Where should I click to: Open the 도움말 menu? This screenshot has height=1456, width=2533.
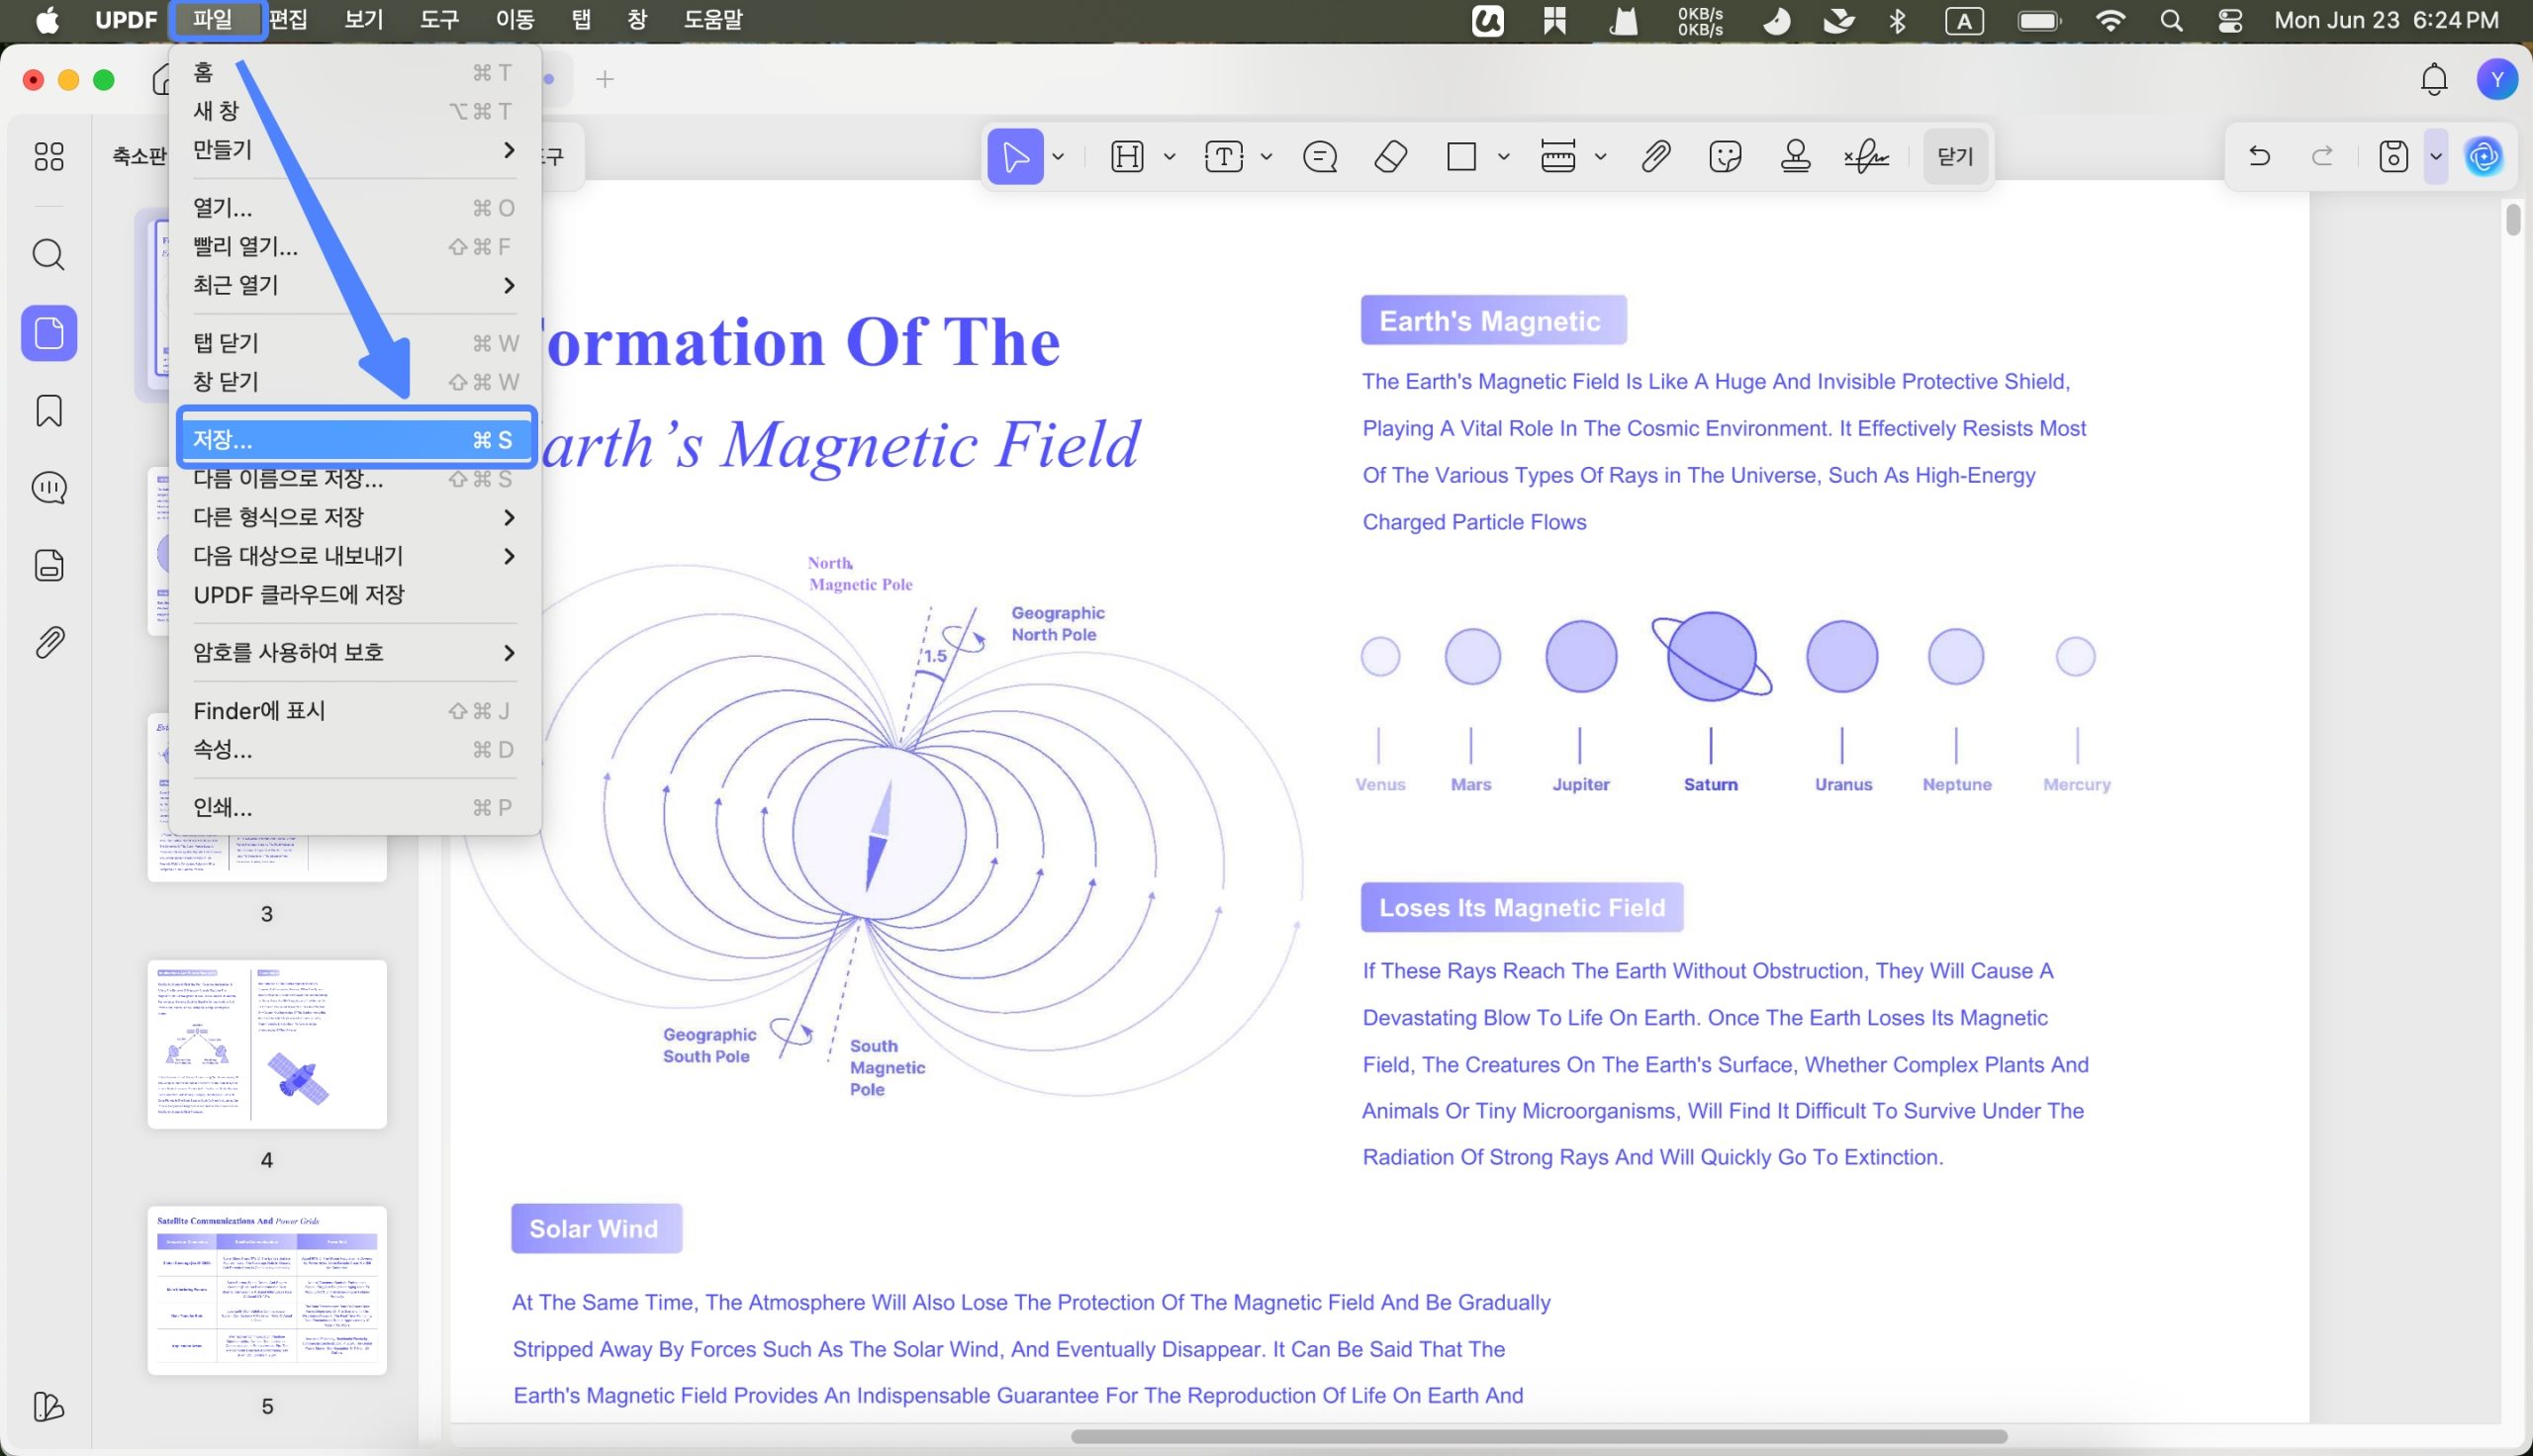[x=713, y=20]
